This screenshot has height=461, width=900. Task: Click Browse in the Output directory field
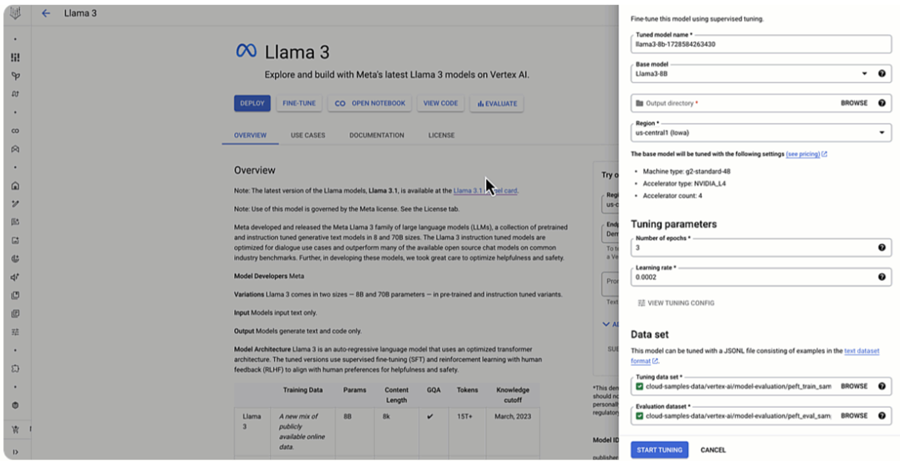coord(854,103)
